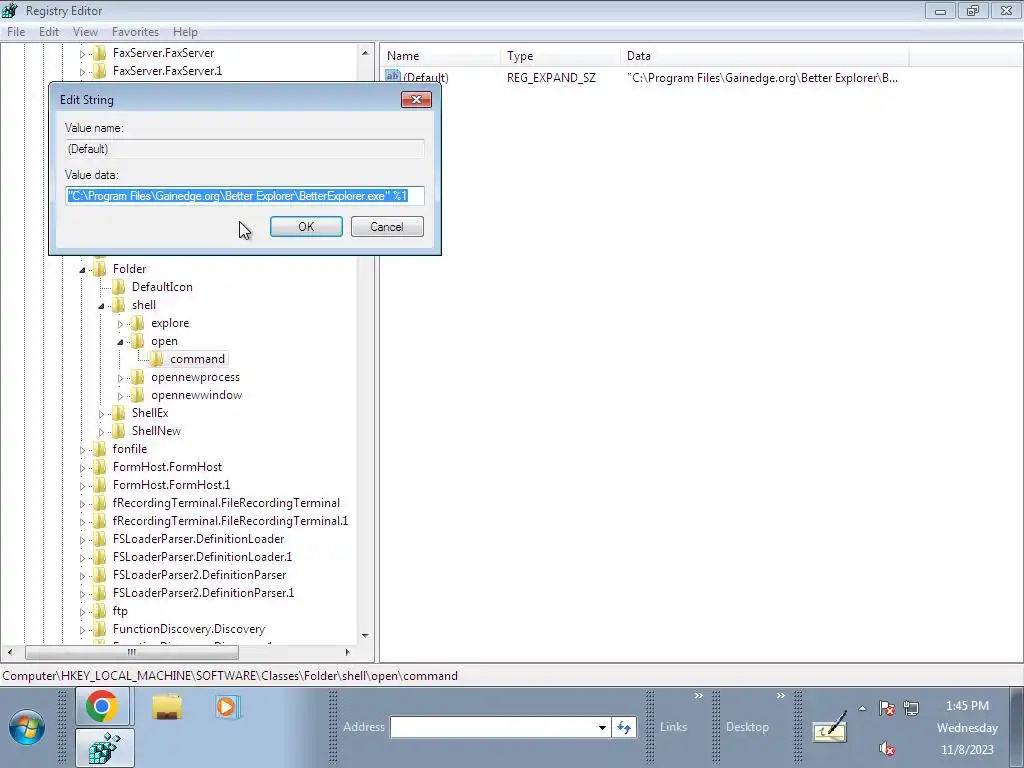
Task: Click the FaxServer.FaxServer folder icon
Action: pos(99,52)
